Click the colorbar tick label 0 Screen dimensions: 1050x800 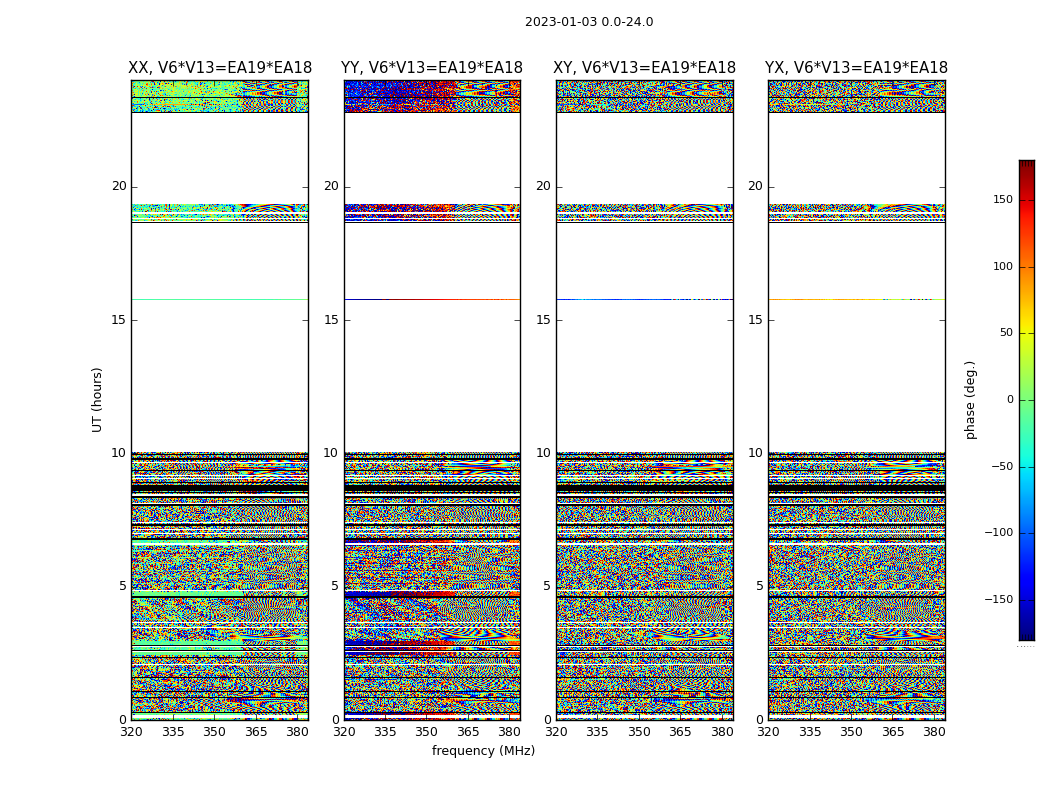click(x=1010, y=400)
